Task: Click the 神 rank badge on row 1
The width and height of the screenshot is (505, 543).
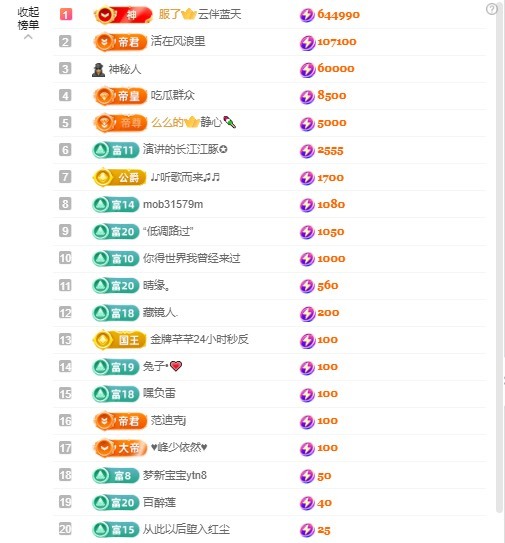Action: pyautogui.click(x=123, y=15)
